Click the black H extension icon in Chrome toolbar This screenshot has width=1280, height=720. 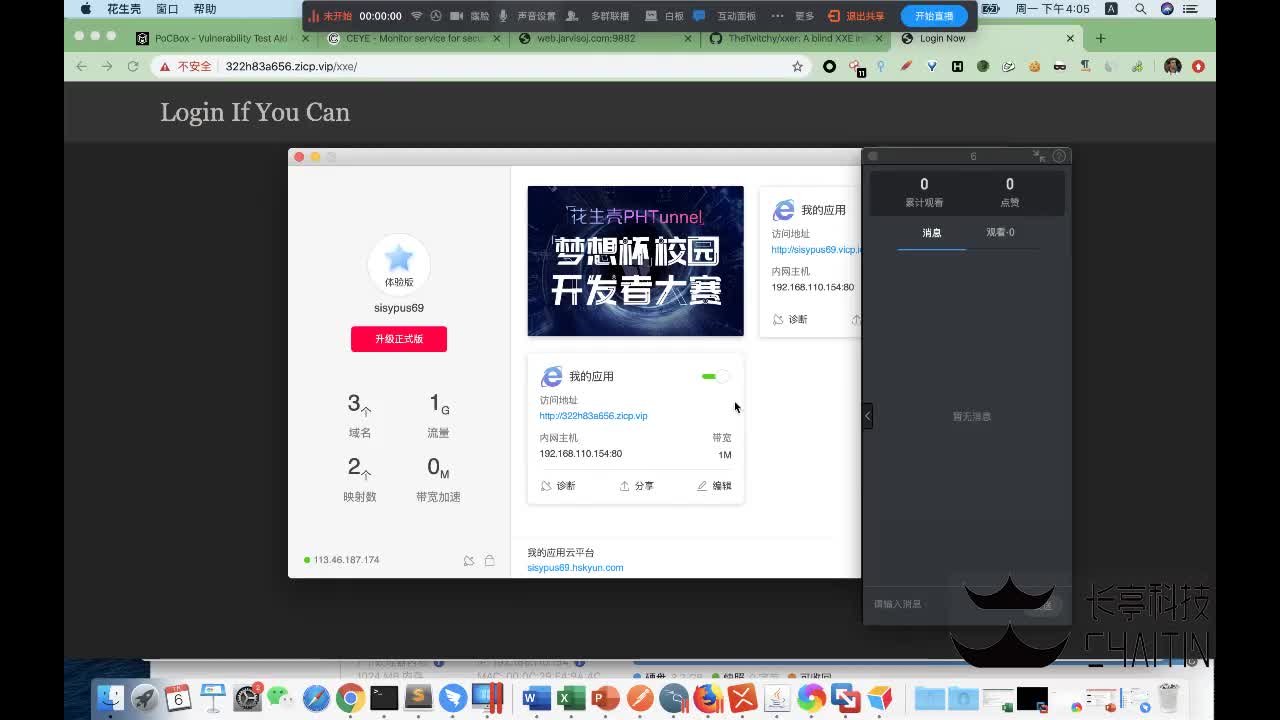pyautogui.click(x=957, y=66)
